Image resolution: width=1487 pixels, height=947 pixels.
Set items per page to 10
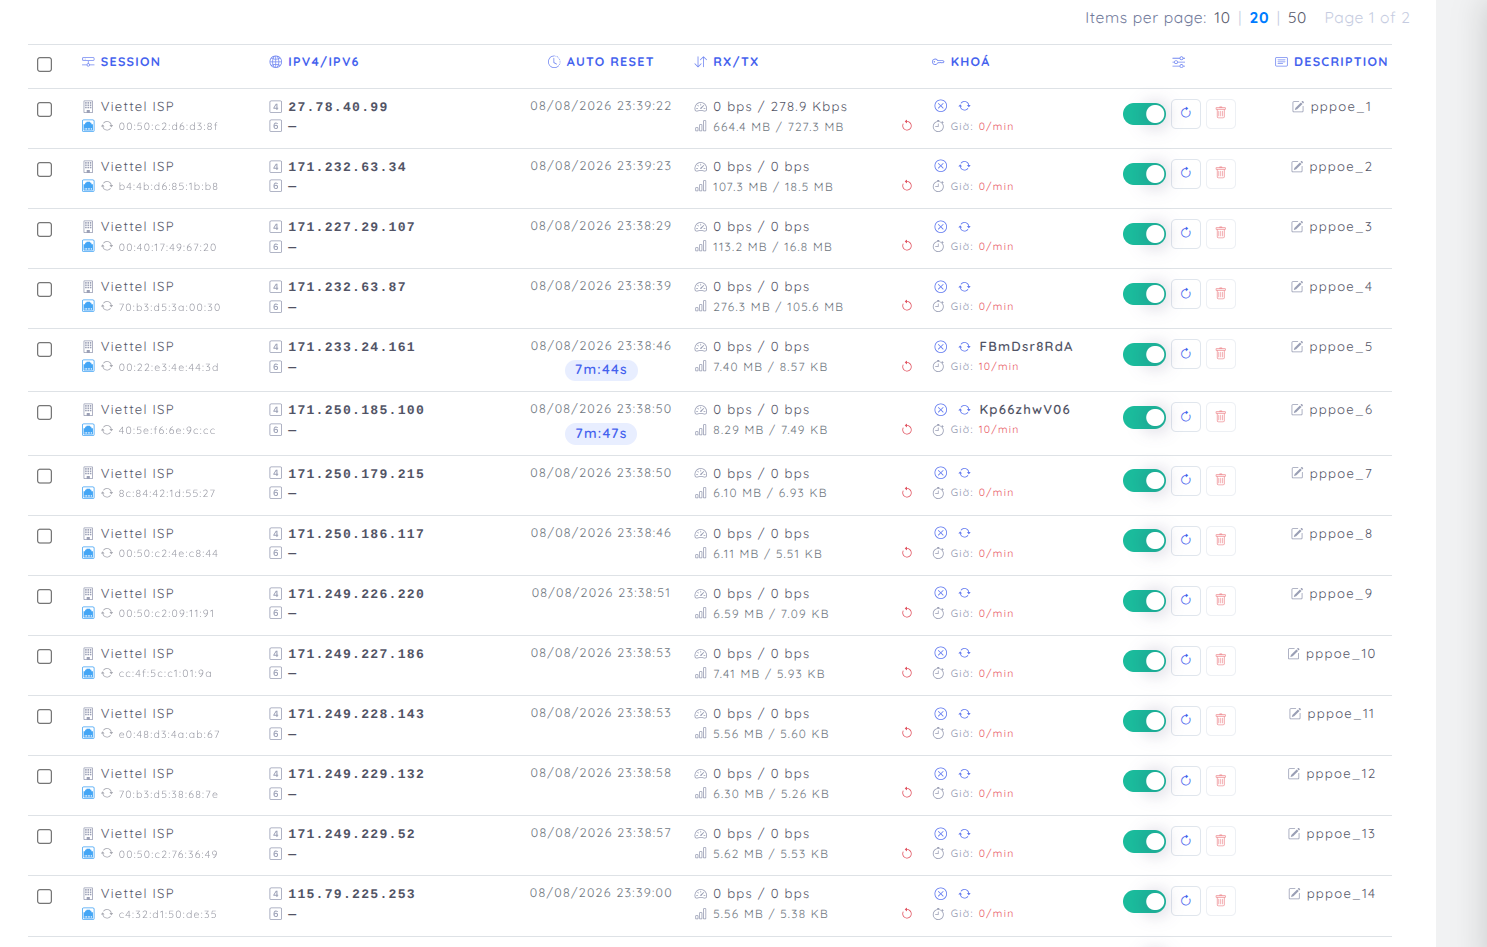pyautogui.click(x=1222, y=18)
